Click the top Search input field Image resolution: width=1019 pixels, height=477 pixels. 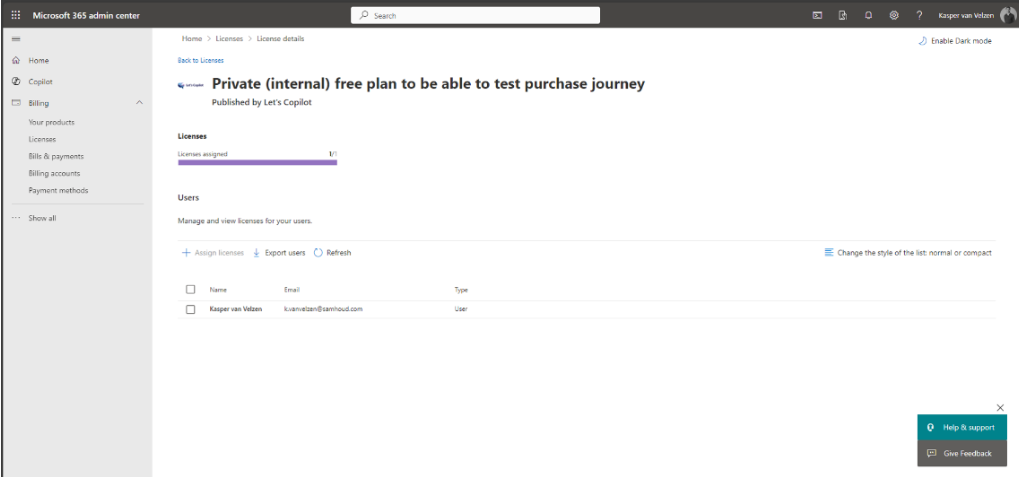pos(475,16)
